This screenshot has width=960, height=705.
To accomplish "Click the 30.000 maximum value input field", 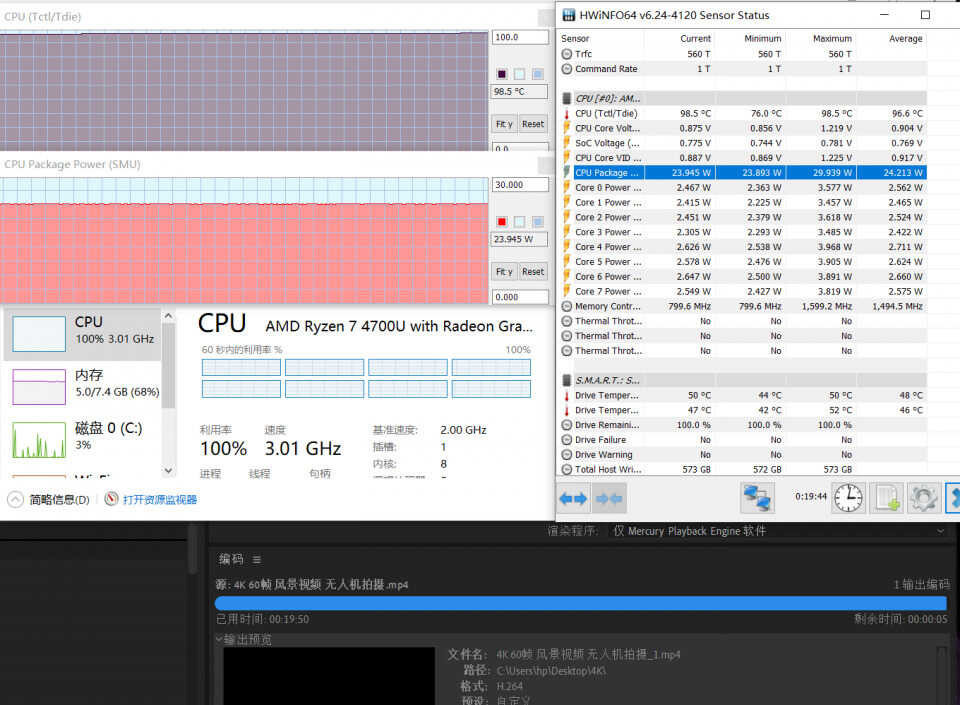I will [x=520, y=185].
